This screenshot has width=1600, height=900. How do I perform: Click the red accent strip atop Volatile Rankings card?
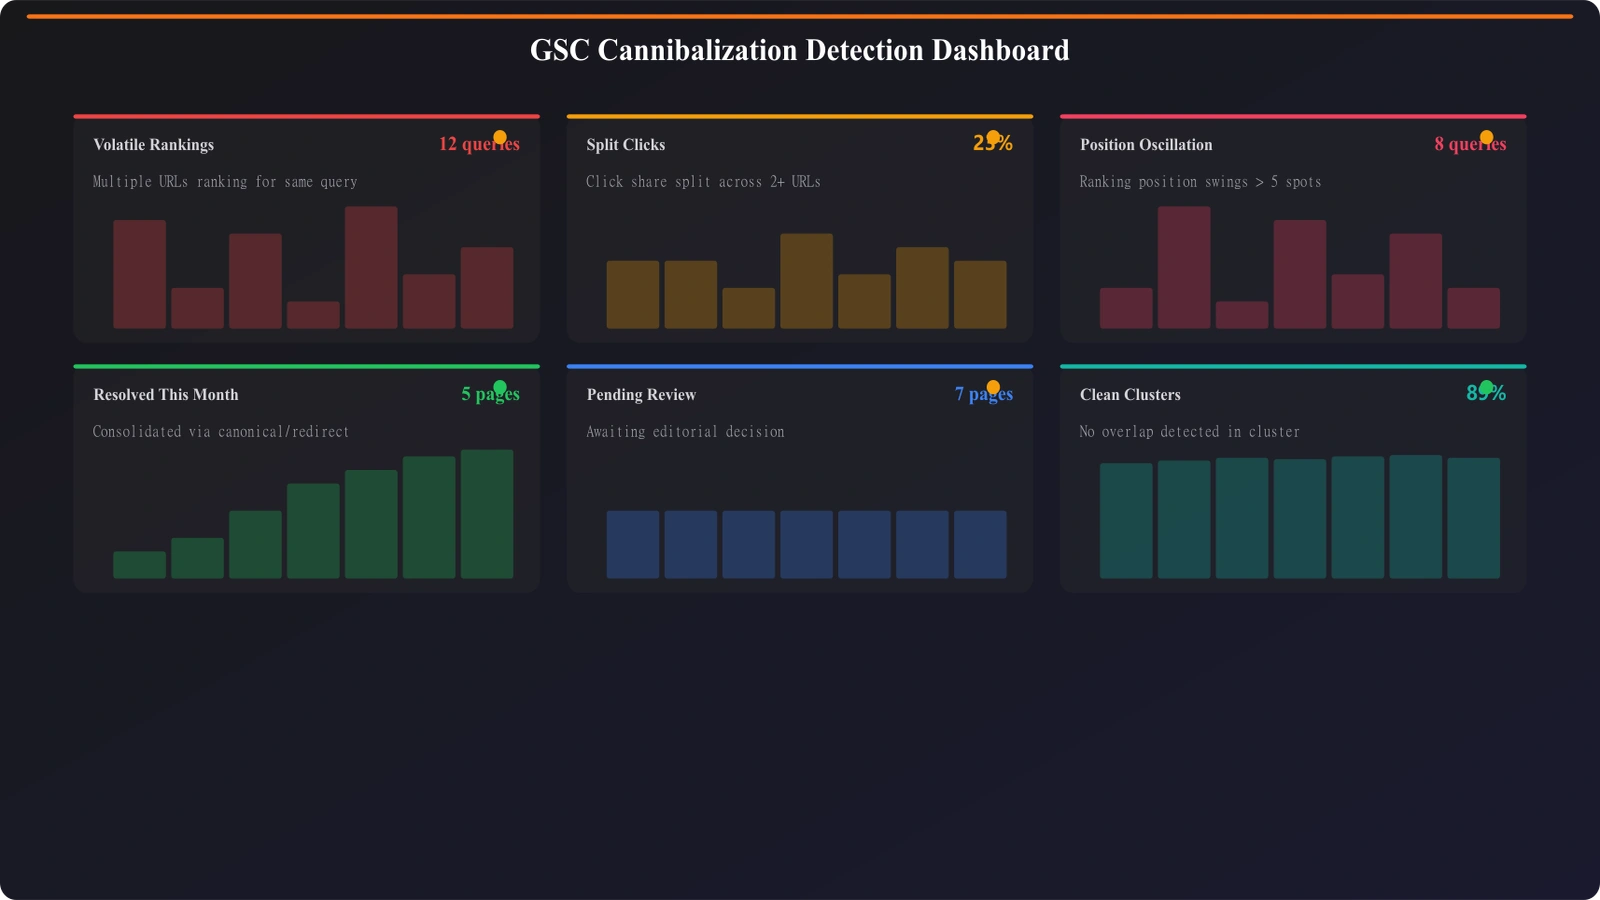[x=306, y=115]
